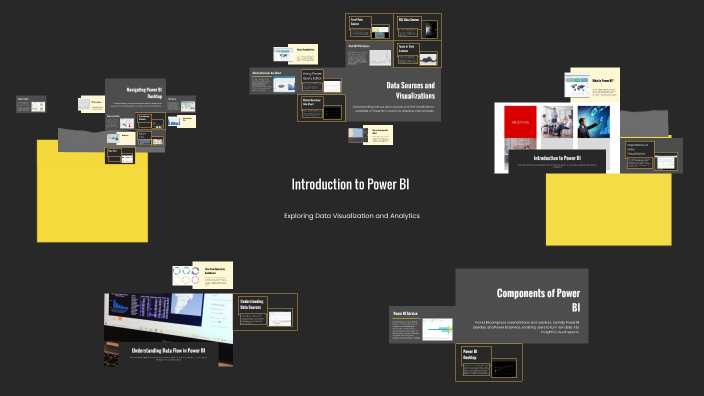Image resolution: width=704 pixels, height=396 pixels.
Task: Click the businessman touching hologram photo
Action: click(594, 122)
